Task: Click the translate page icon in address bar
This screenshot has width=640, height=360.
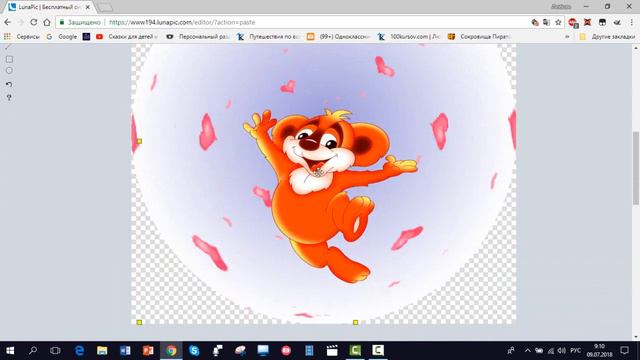Action: (x=546, y=22)
